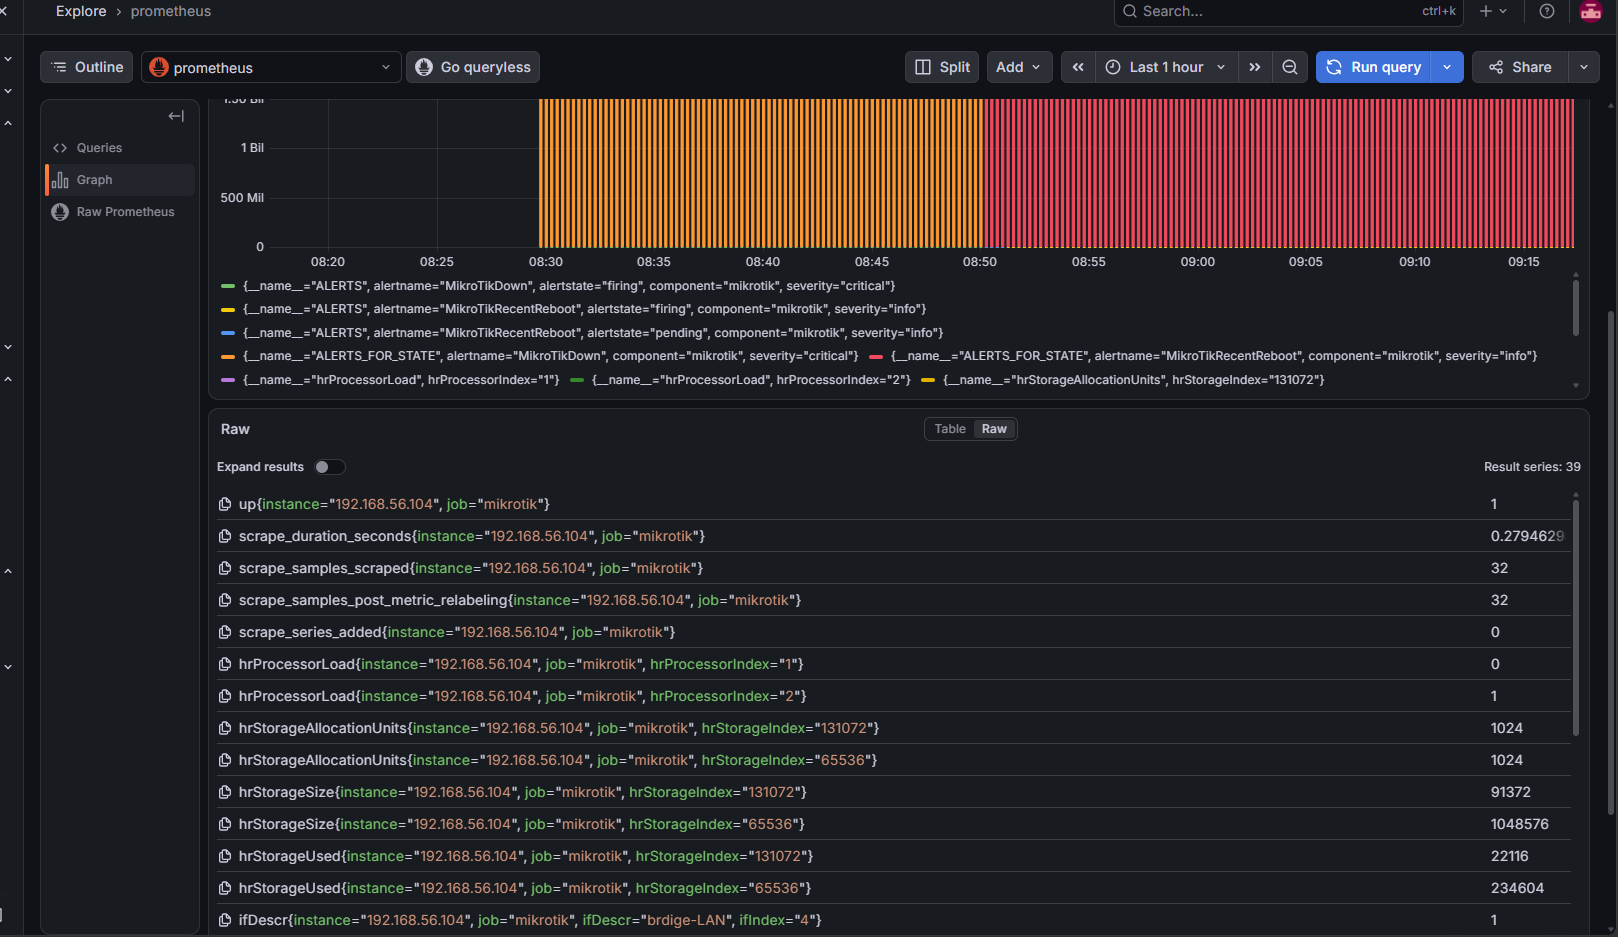The width and height of the screenshot is (1618, 937).
Task: Click the graph legend scrollbar
Action: tap(1576, 308)
